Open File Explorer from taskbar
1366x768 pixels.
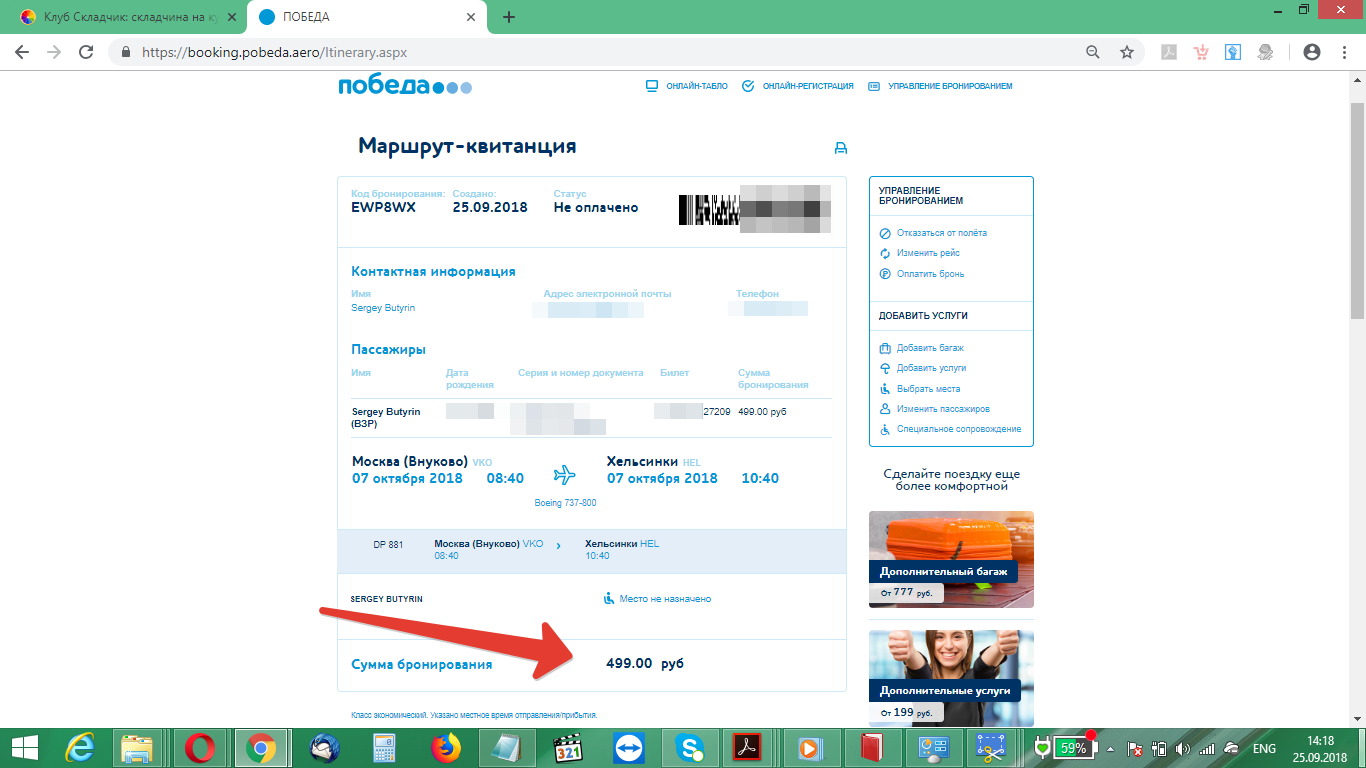click(136, 748)
